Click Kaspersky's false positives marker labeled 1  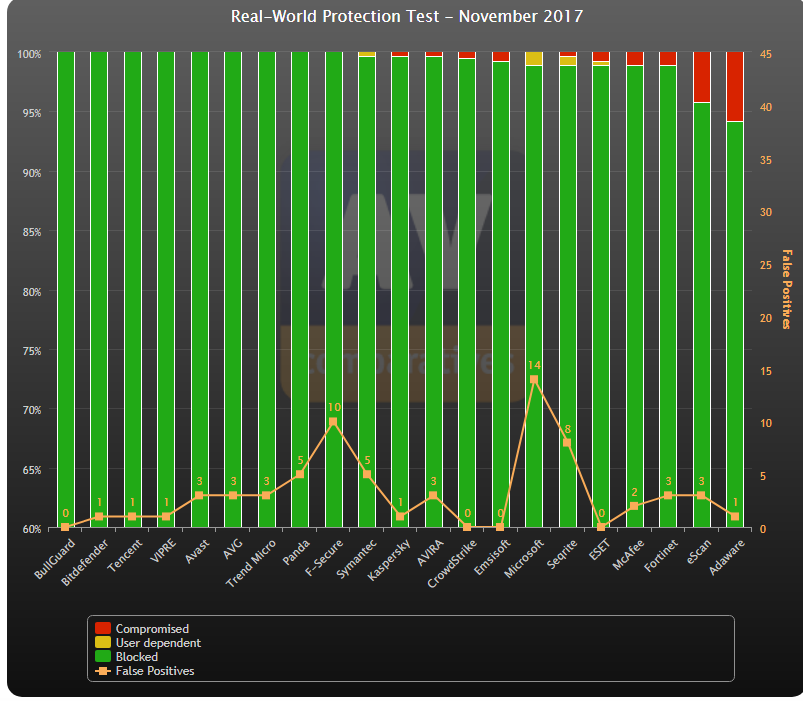pyautogui.click(x=400, y=516)
